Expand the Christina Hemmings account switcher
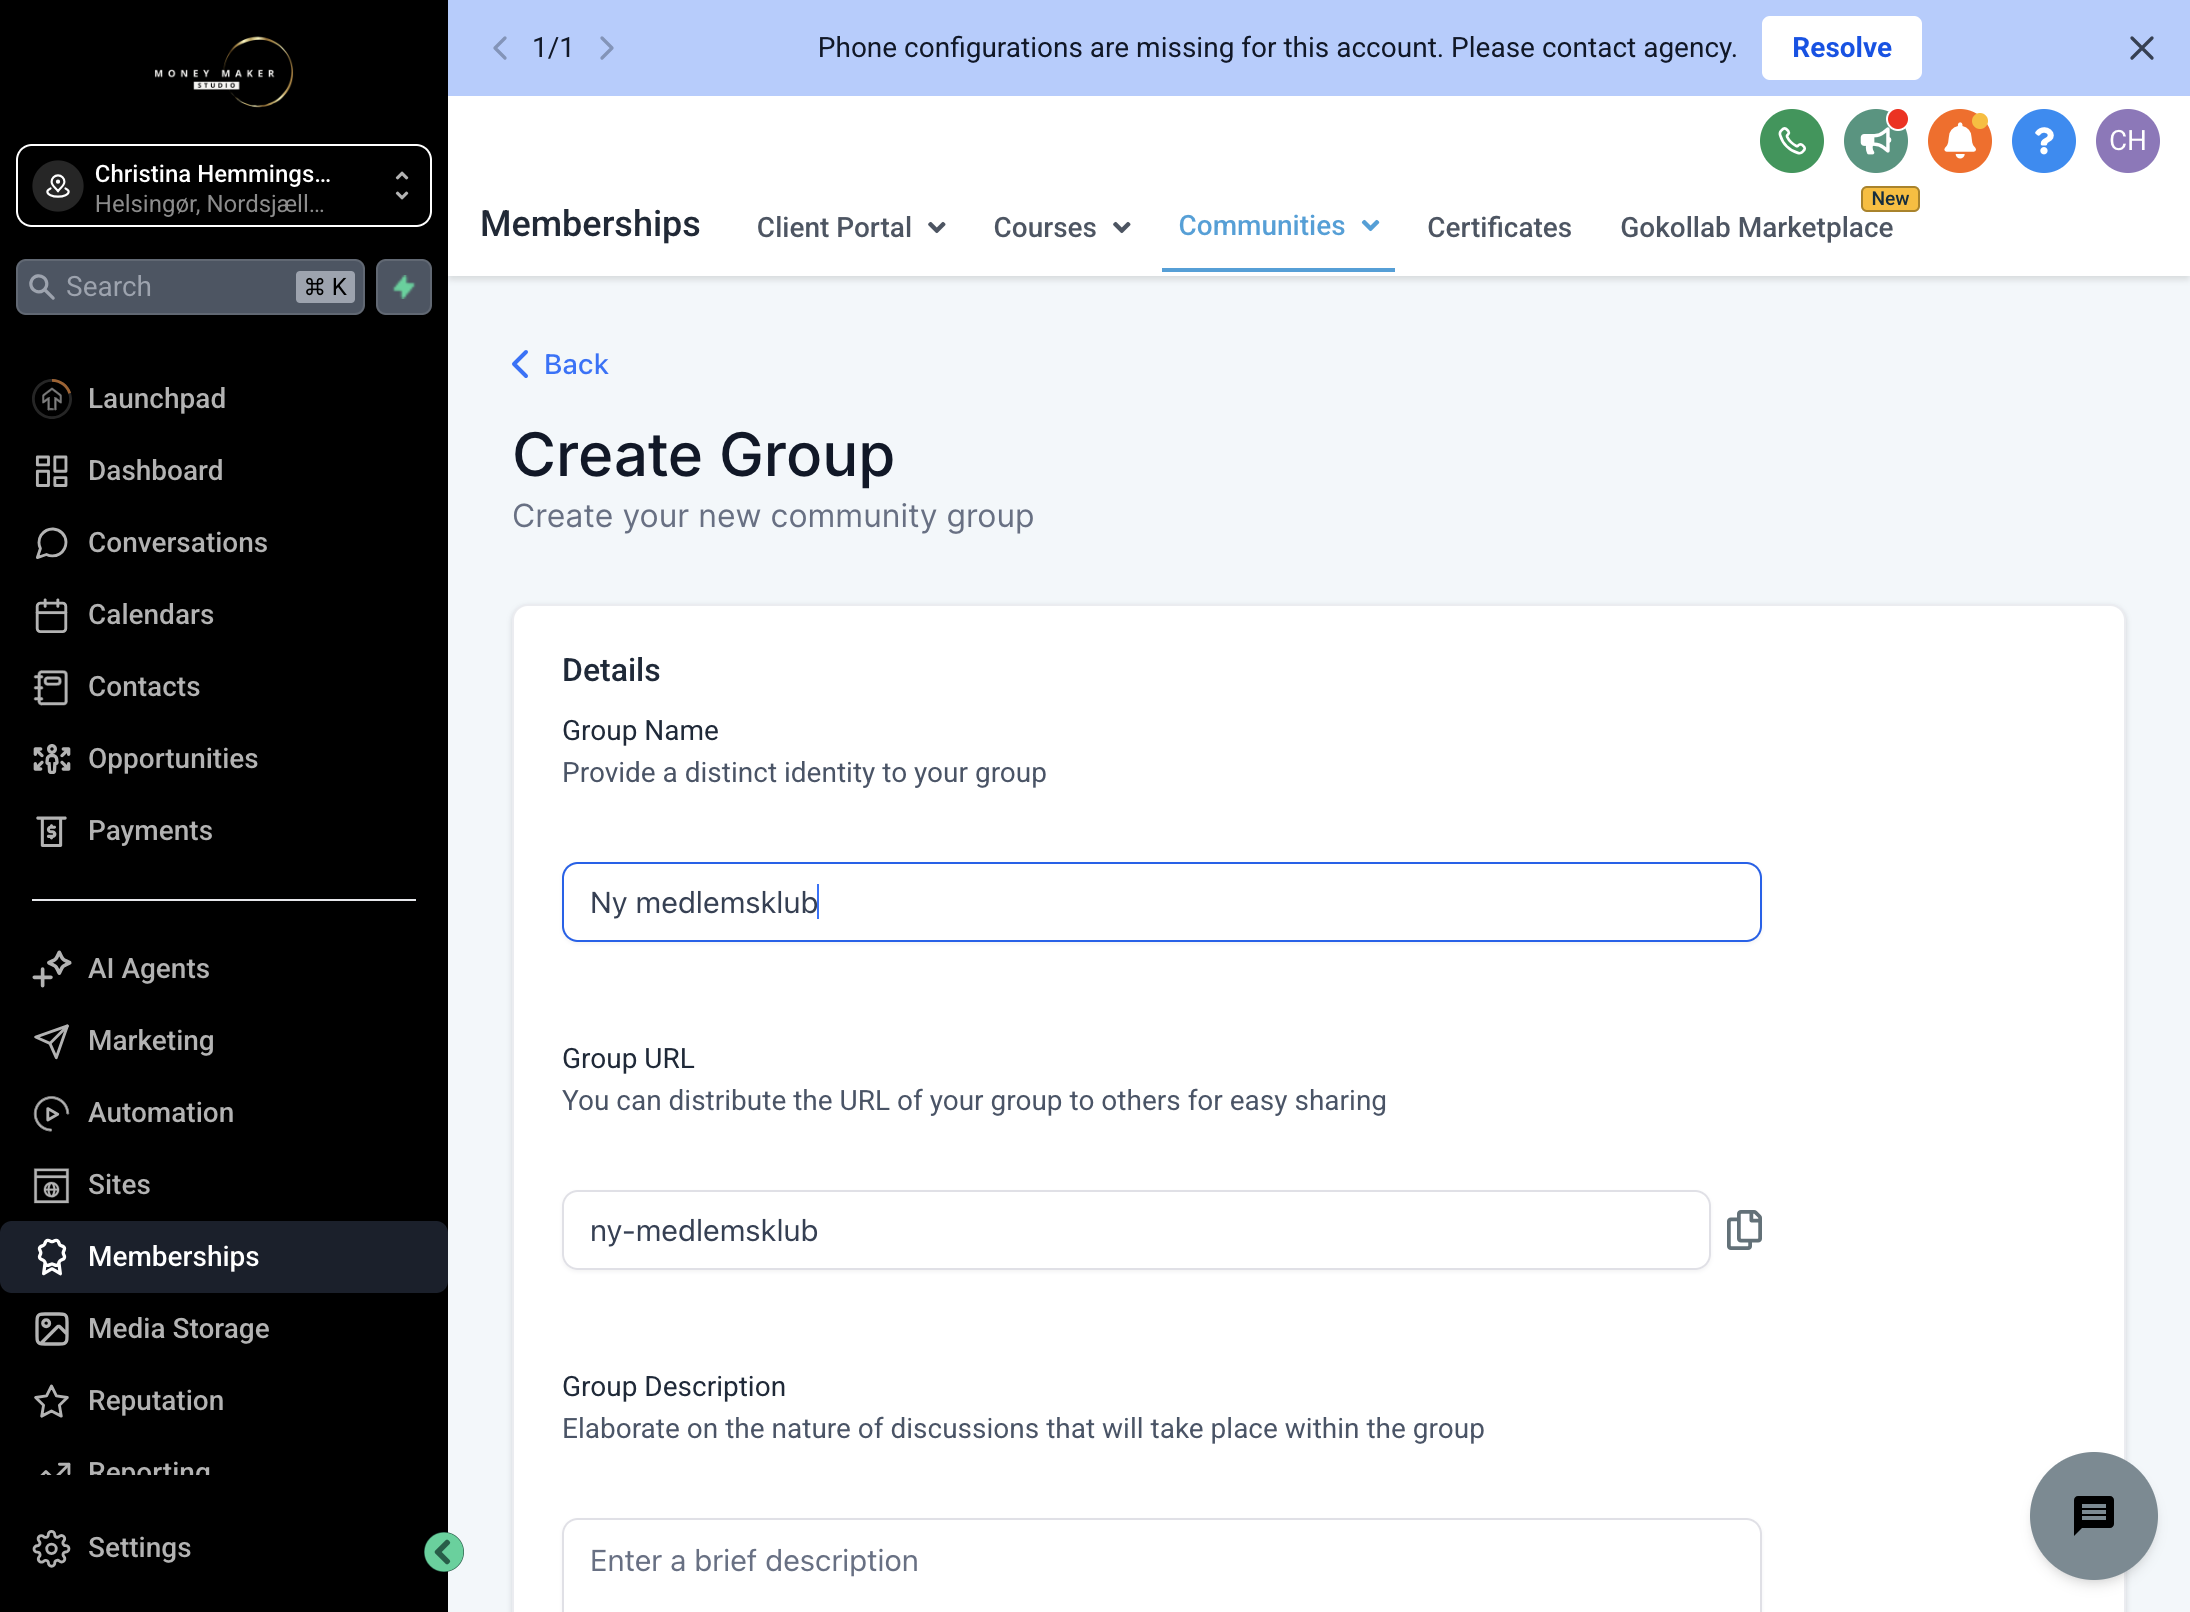 pyautogui.click(x=224, y=186)
